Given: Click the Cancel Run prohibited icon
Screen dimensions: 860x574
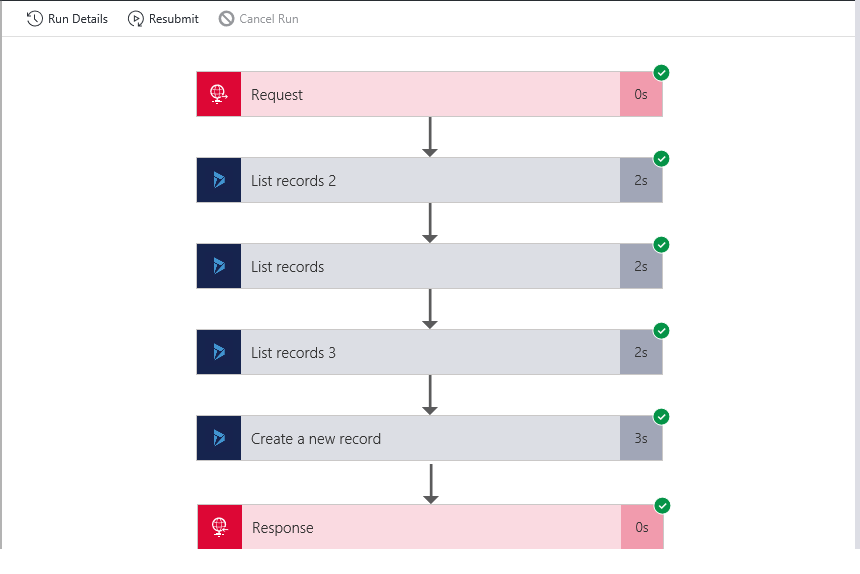Looking at the screenshot, I should [x=226, y=19].
